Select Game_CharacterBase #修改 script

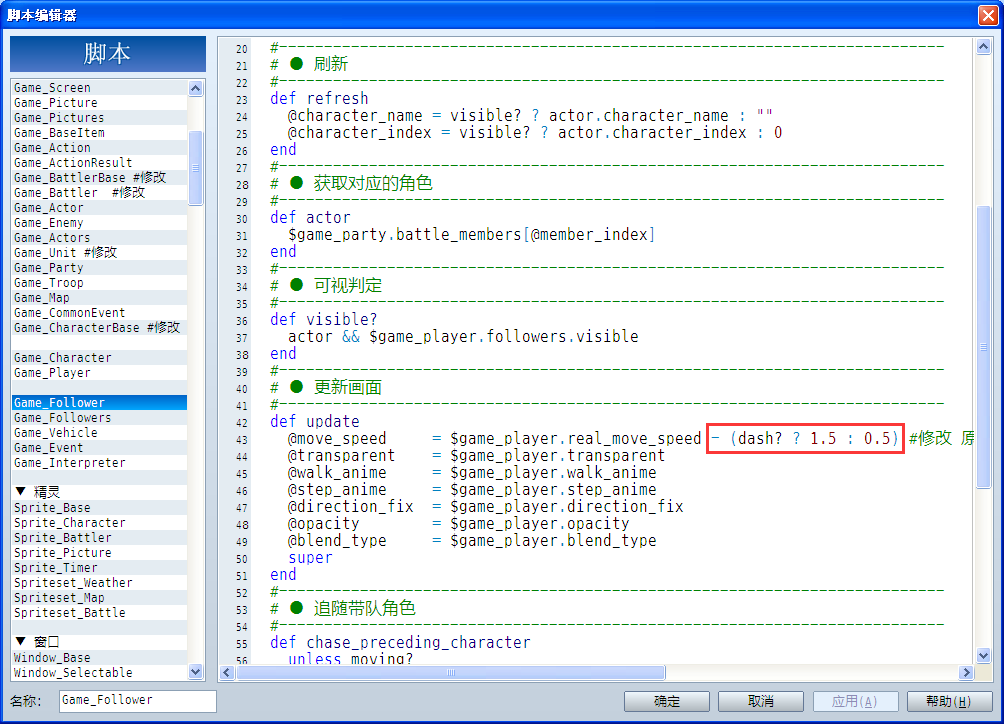pos(99,328)
